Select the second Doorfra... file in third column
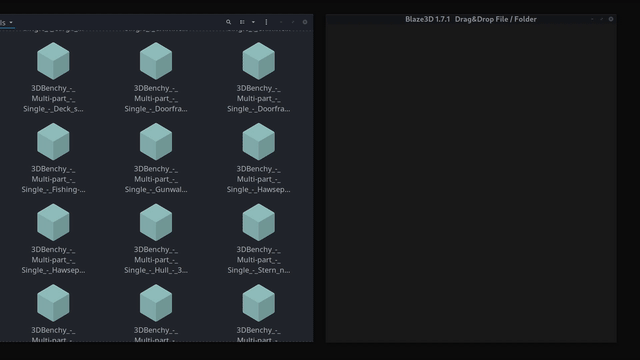 (258, 78)
